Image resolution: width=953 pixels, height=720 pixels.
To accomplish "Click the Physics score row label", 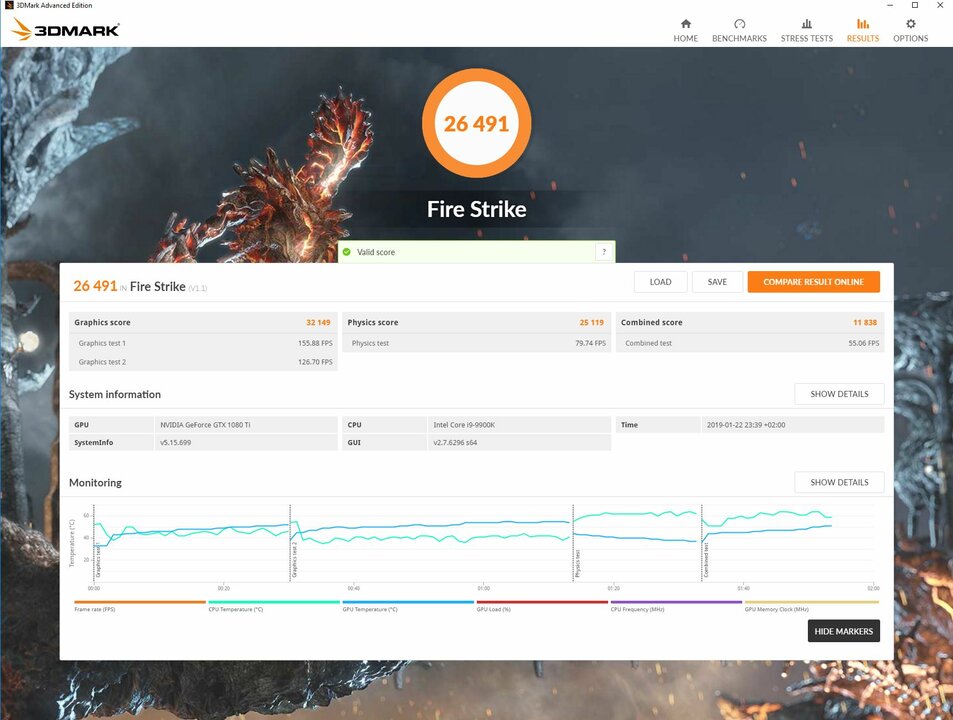I will point(373,323).
